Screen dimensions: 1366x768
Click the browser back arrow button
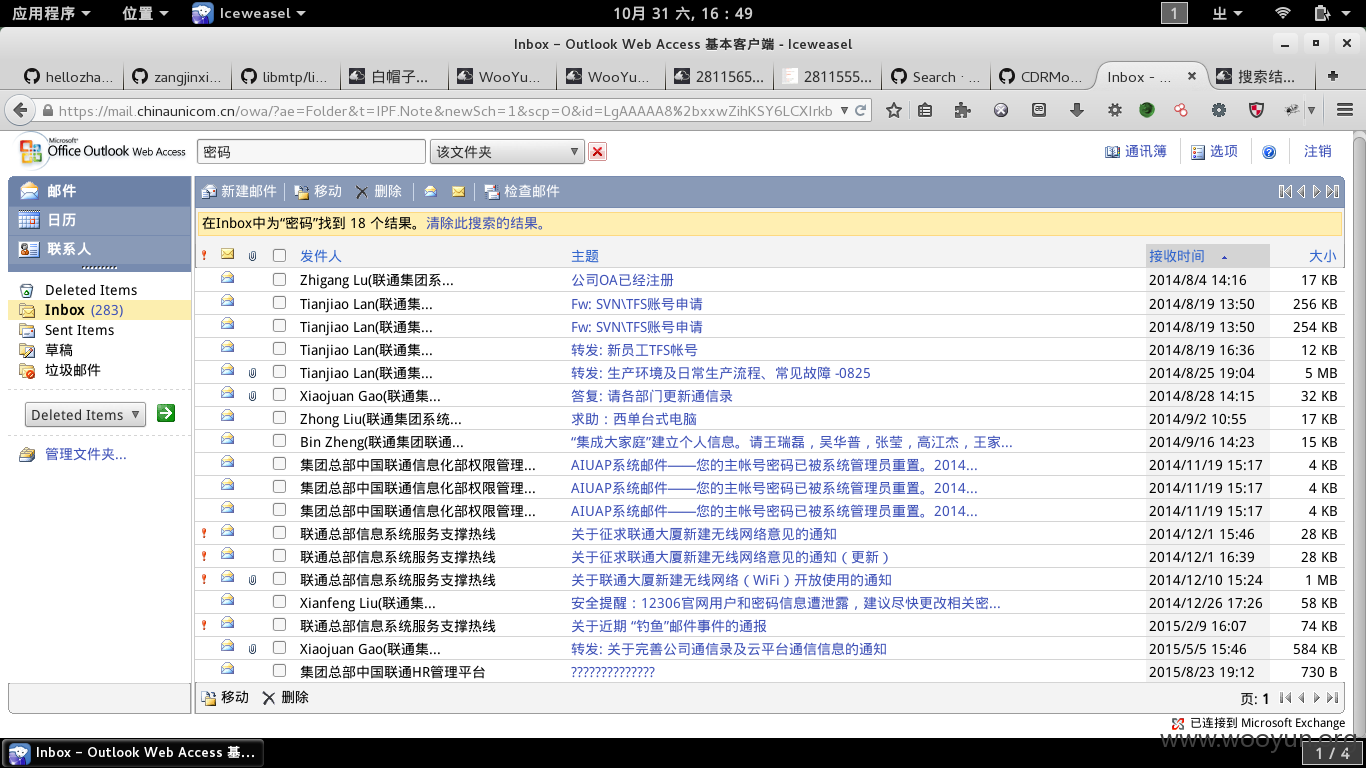(x=20, y=110)
